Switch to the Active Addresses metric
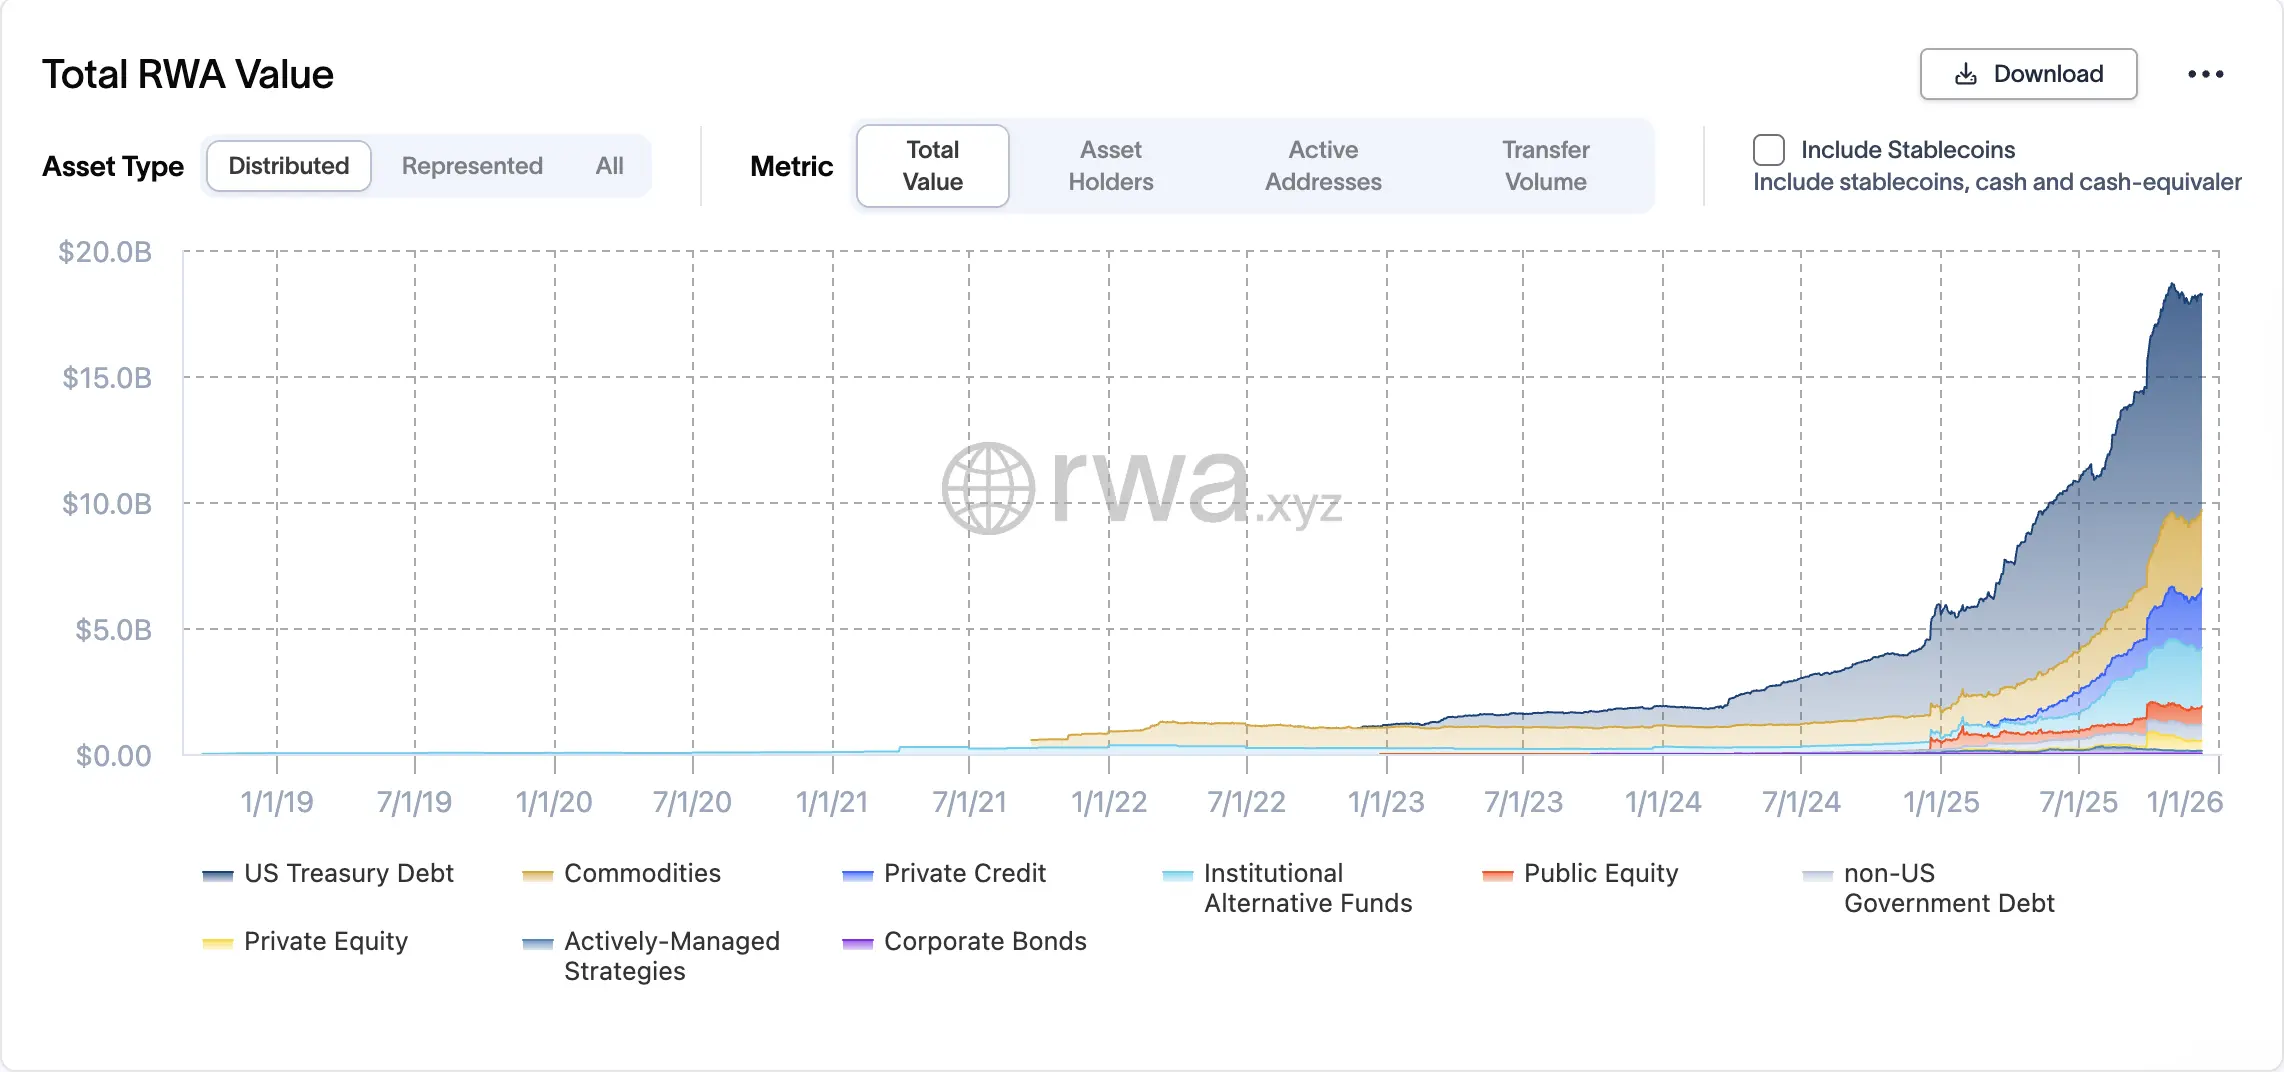 [x=1324, y=166]
